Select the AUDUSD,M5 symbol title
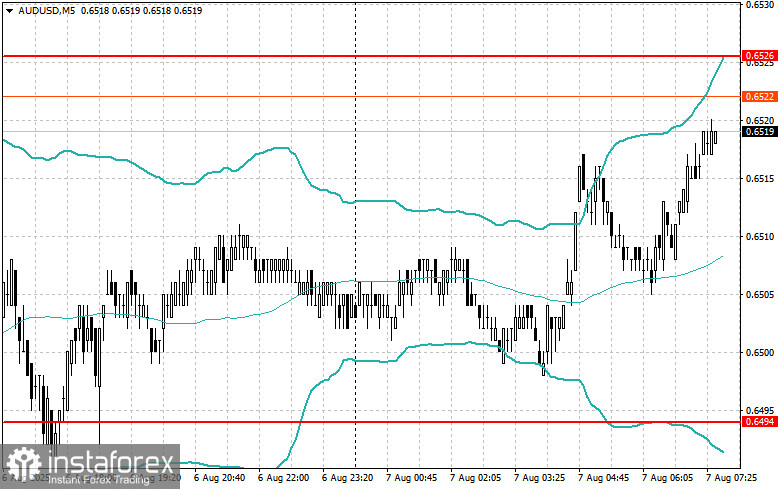Screen dimensions: 781x489 47,10
